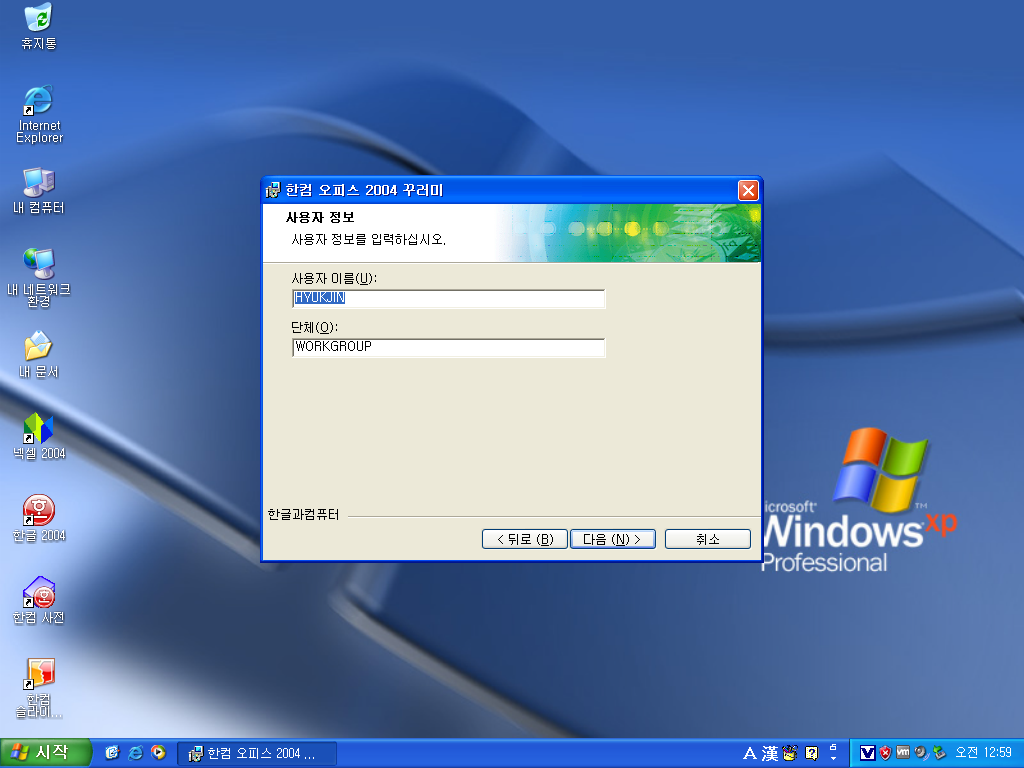1024x768 pixels.
Task: Click the VMware tools tray icon
Action: pyautogui.click(x=903, y=753)
